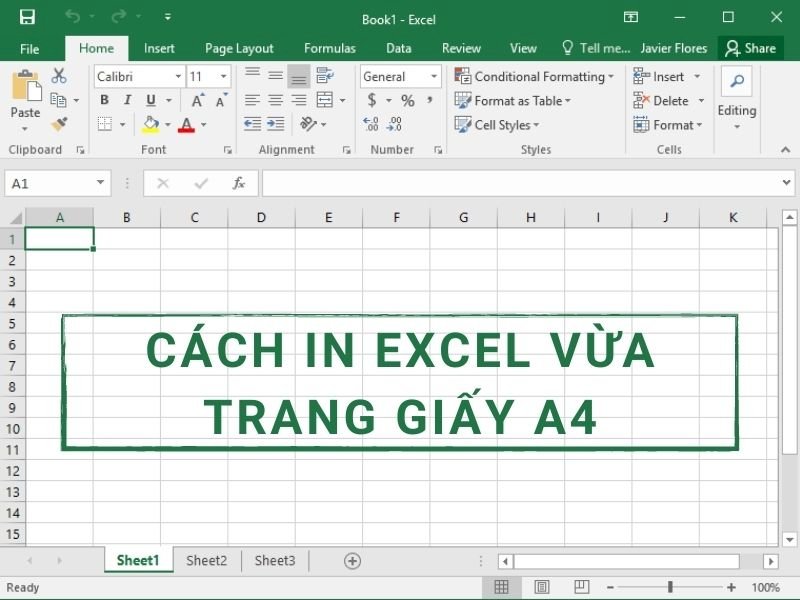
Task: Click Tell me search box
Action: coord(596,48)
